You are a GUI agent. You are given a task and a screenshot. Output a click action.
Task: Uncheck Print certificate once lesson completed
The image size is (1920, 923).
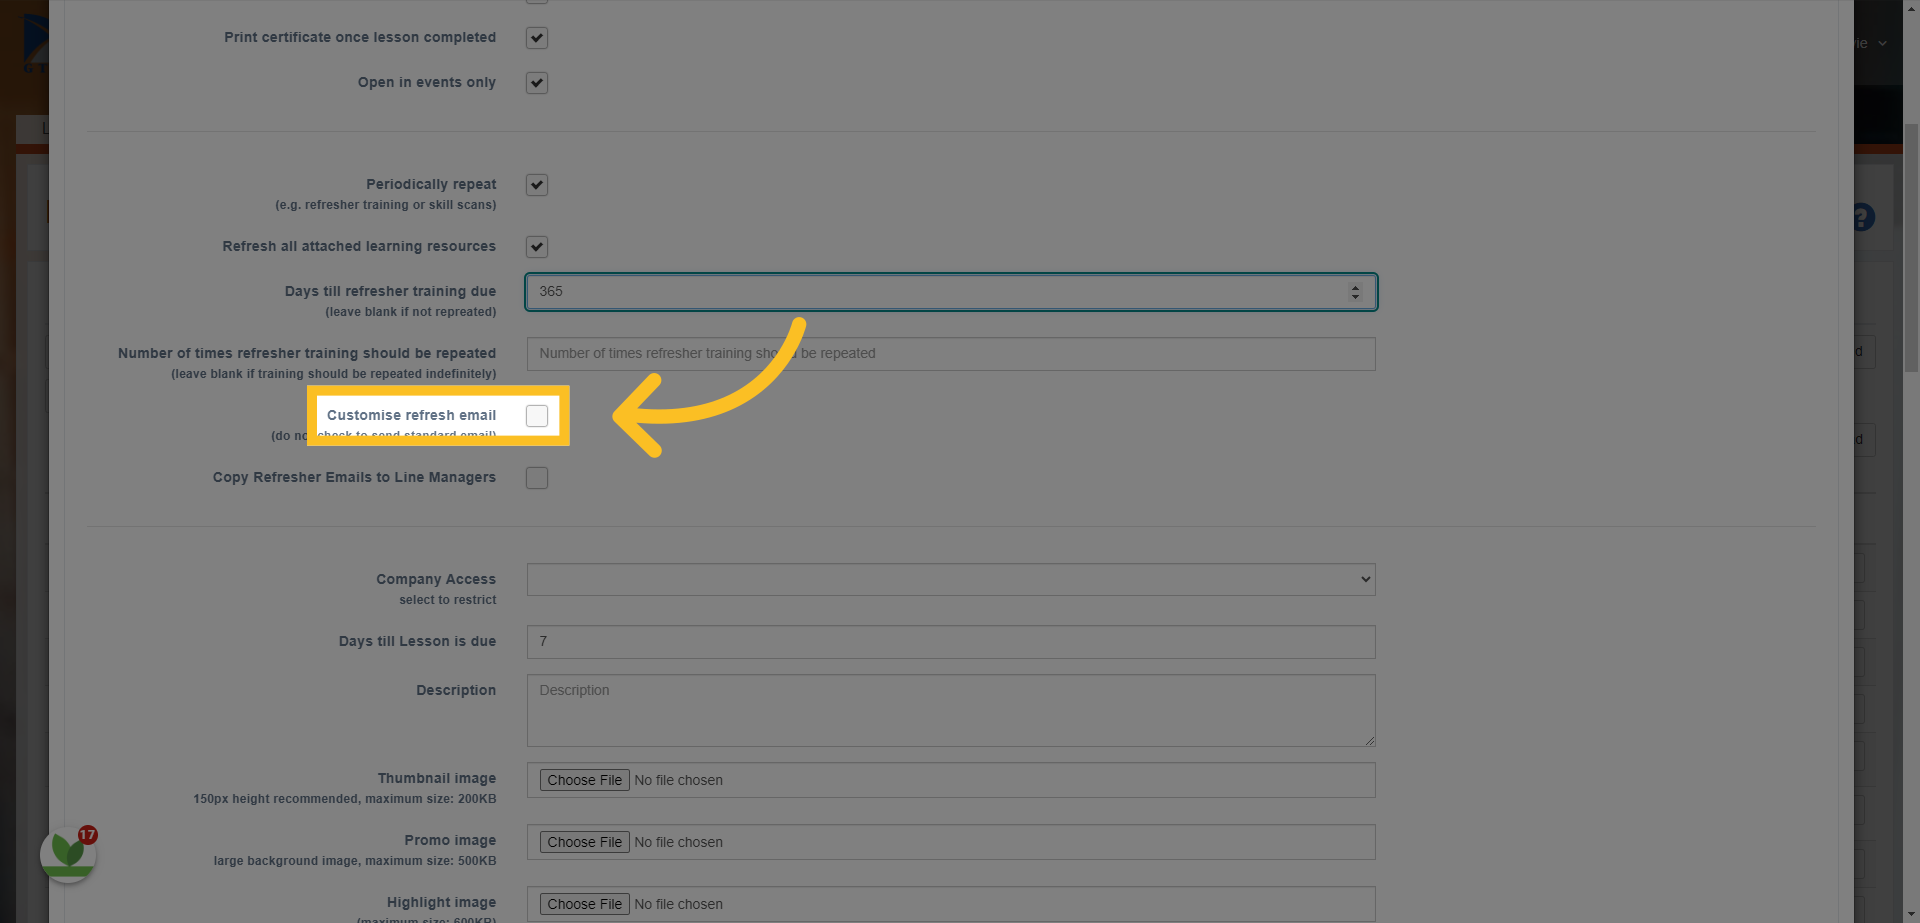point(537,38)
